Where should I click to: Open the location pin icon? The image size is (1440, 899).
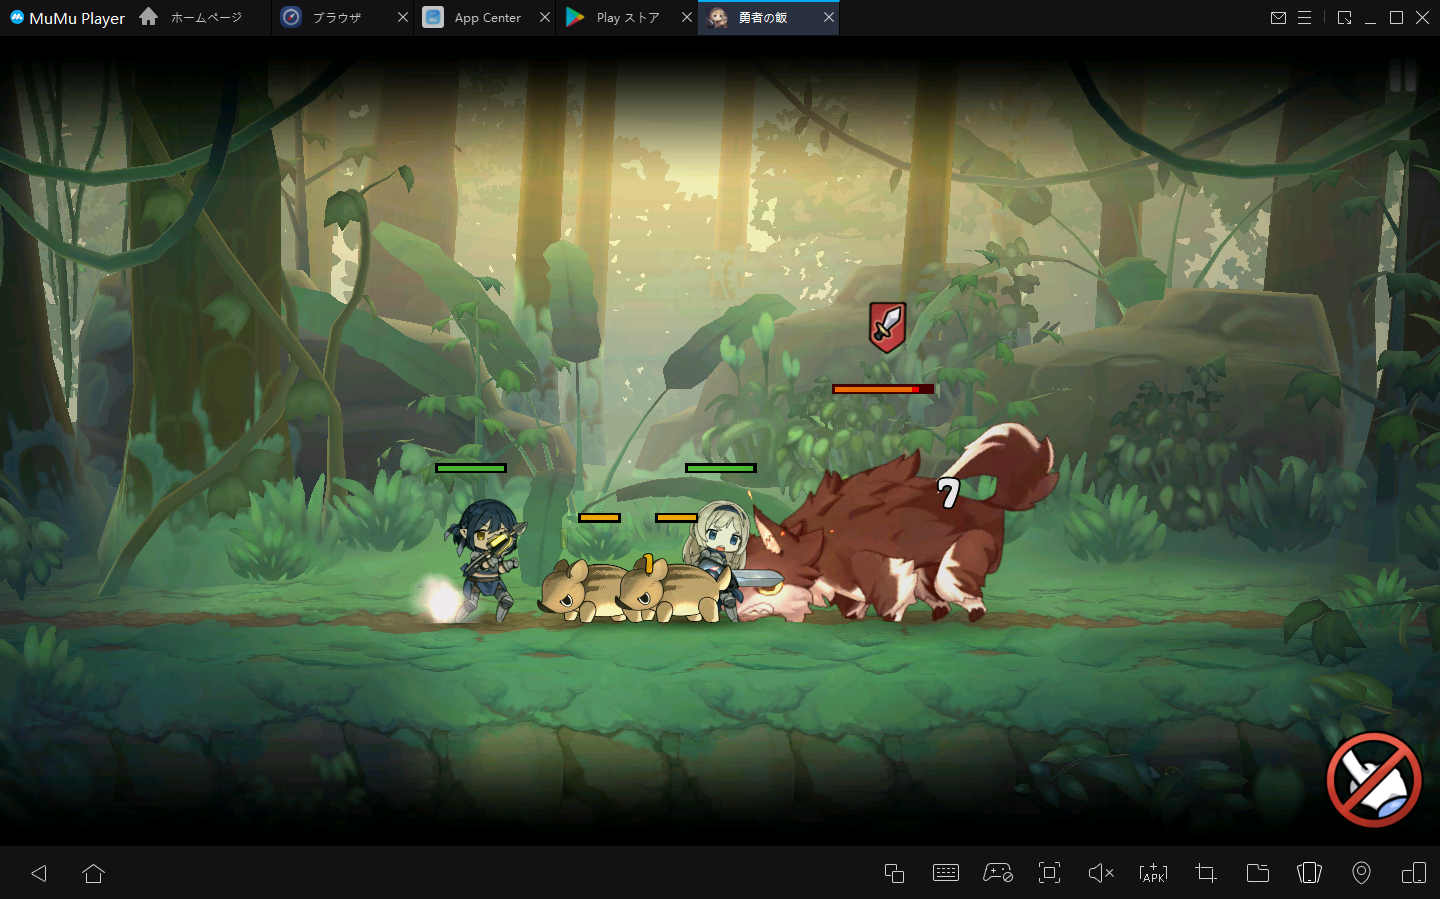(x=1361, y=873)
